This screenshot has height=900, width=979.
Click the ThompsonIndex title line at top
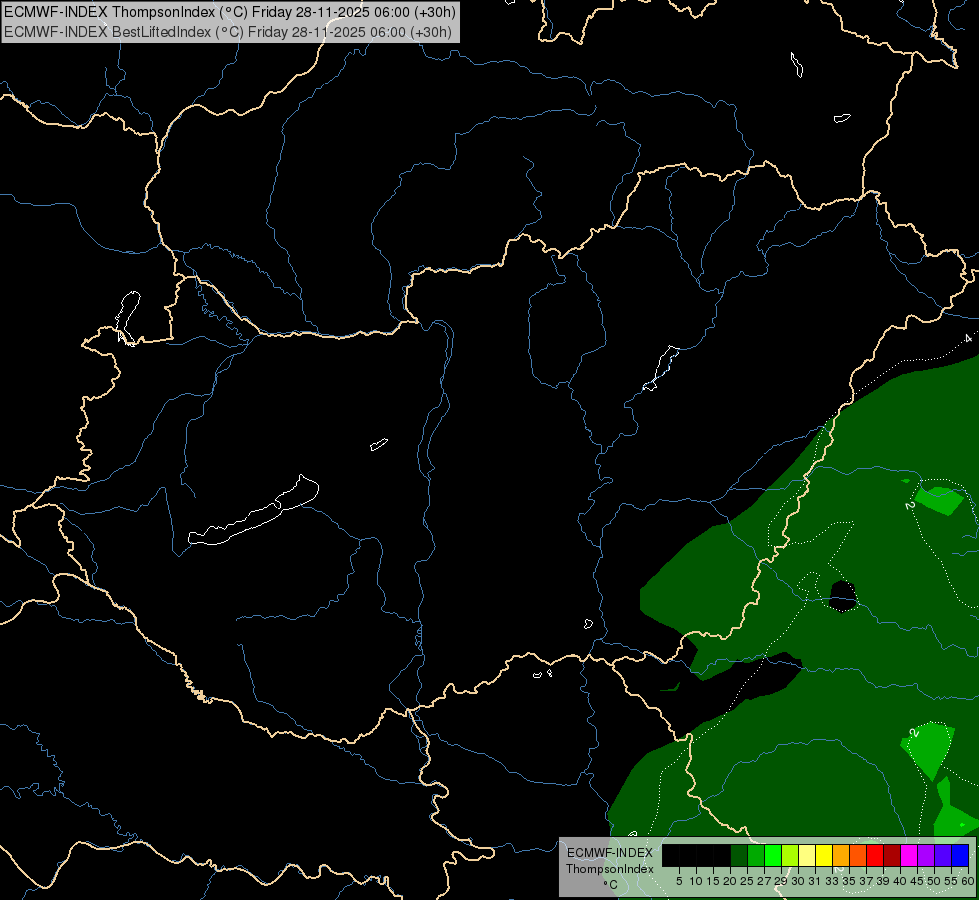[x=230, y=12]
